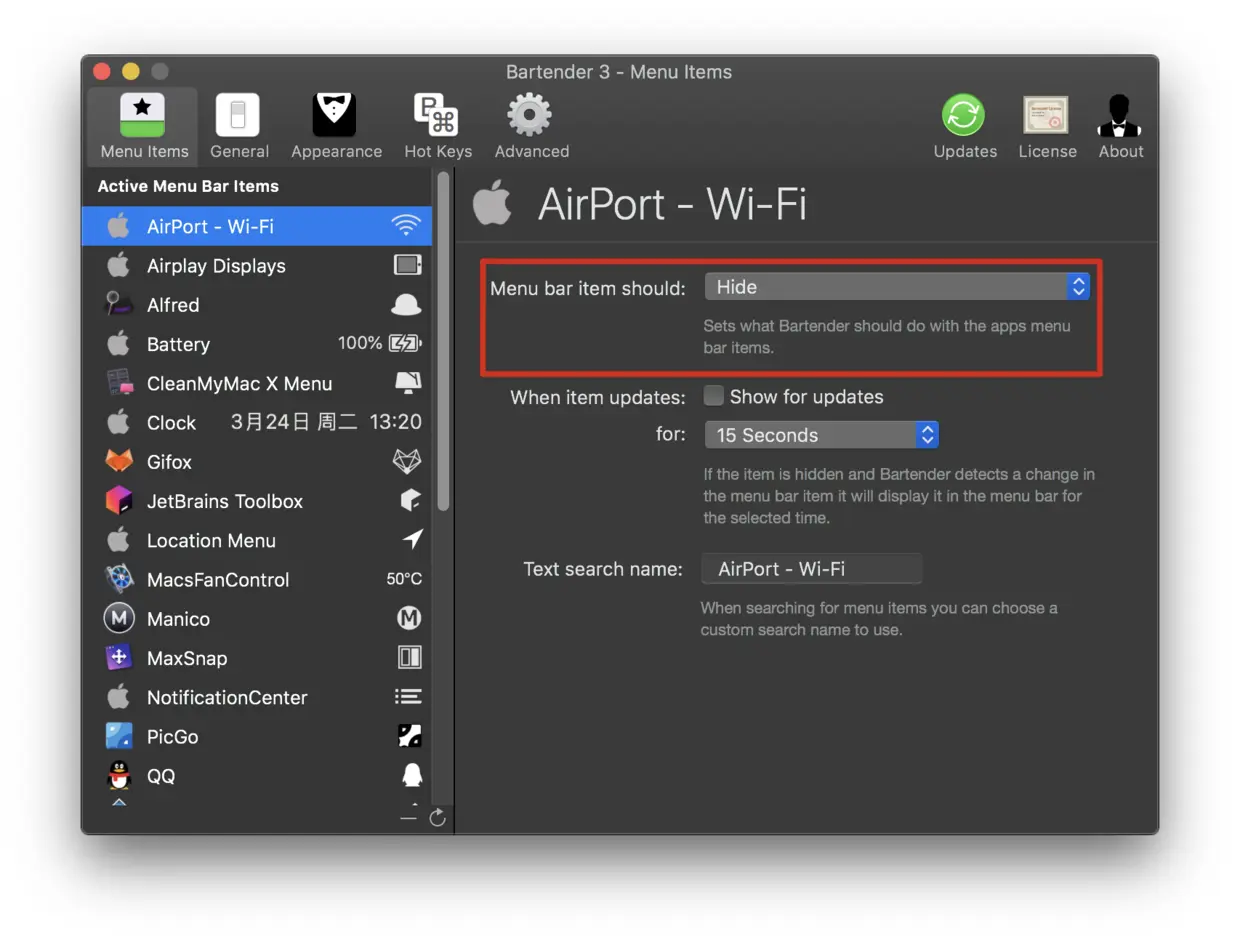Click the sidebar list scrollbar
Screen dimensions: 1240x942
[x=443, y=340]
